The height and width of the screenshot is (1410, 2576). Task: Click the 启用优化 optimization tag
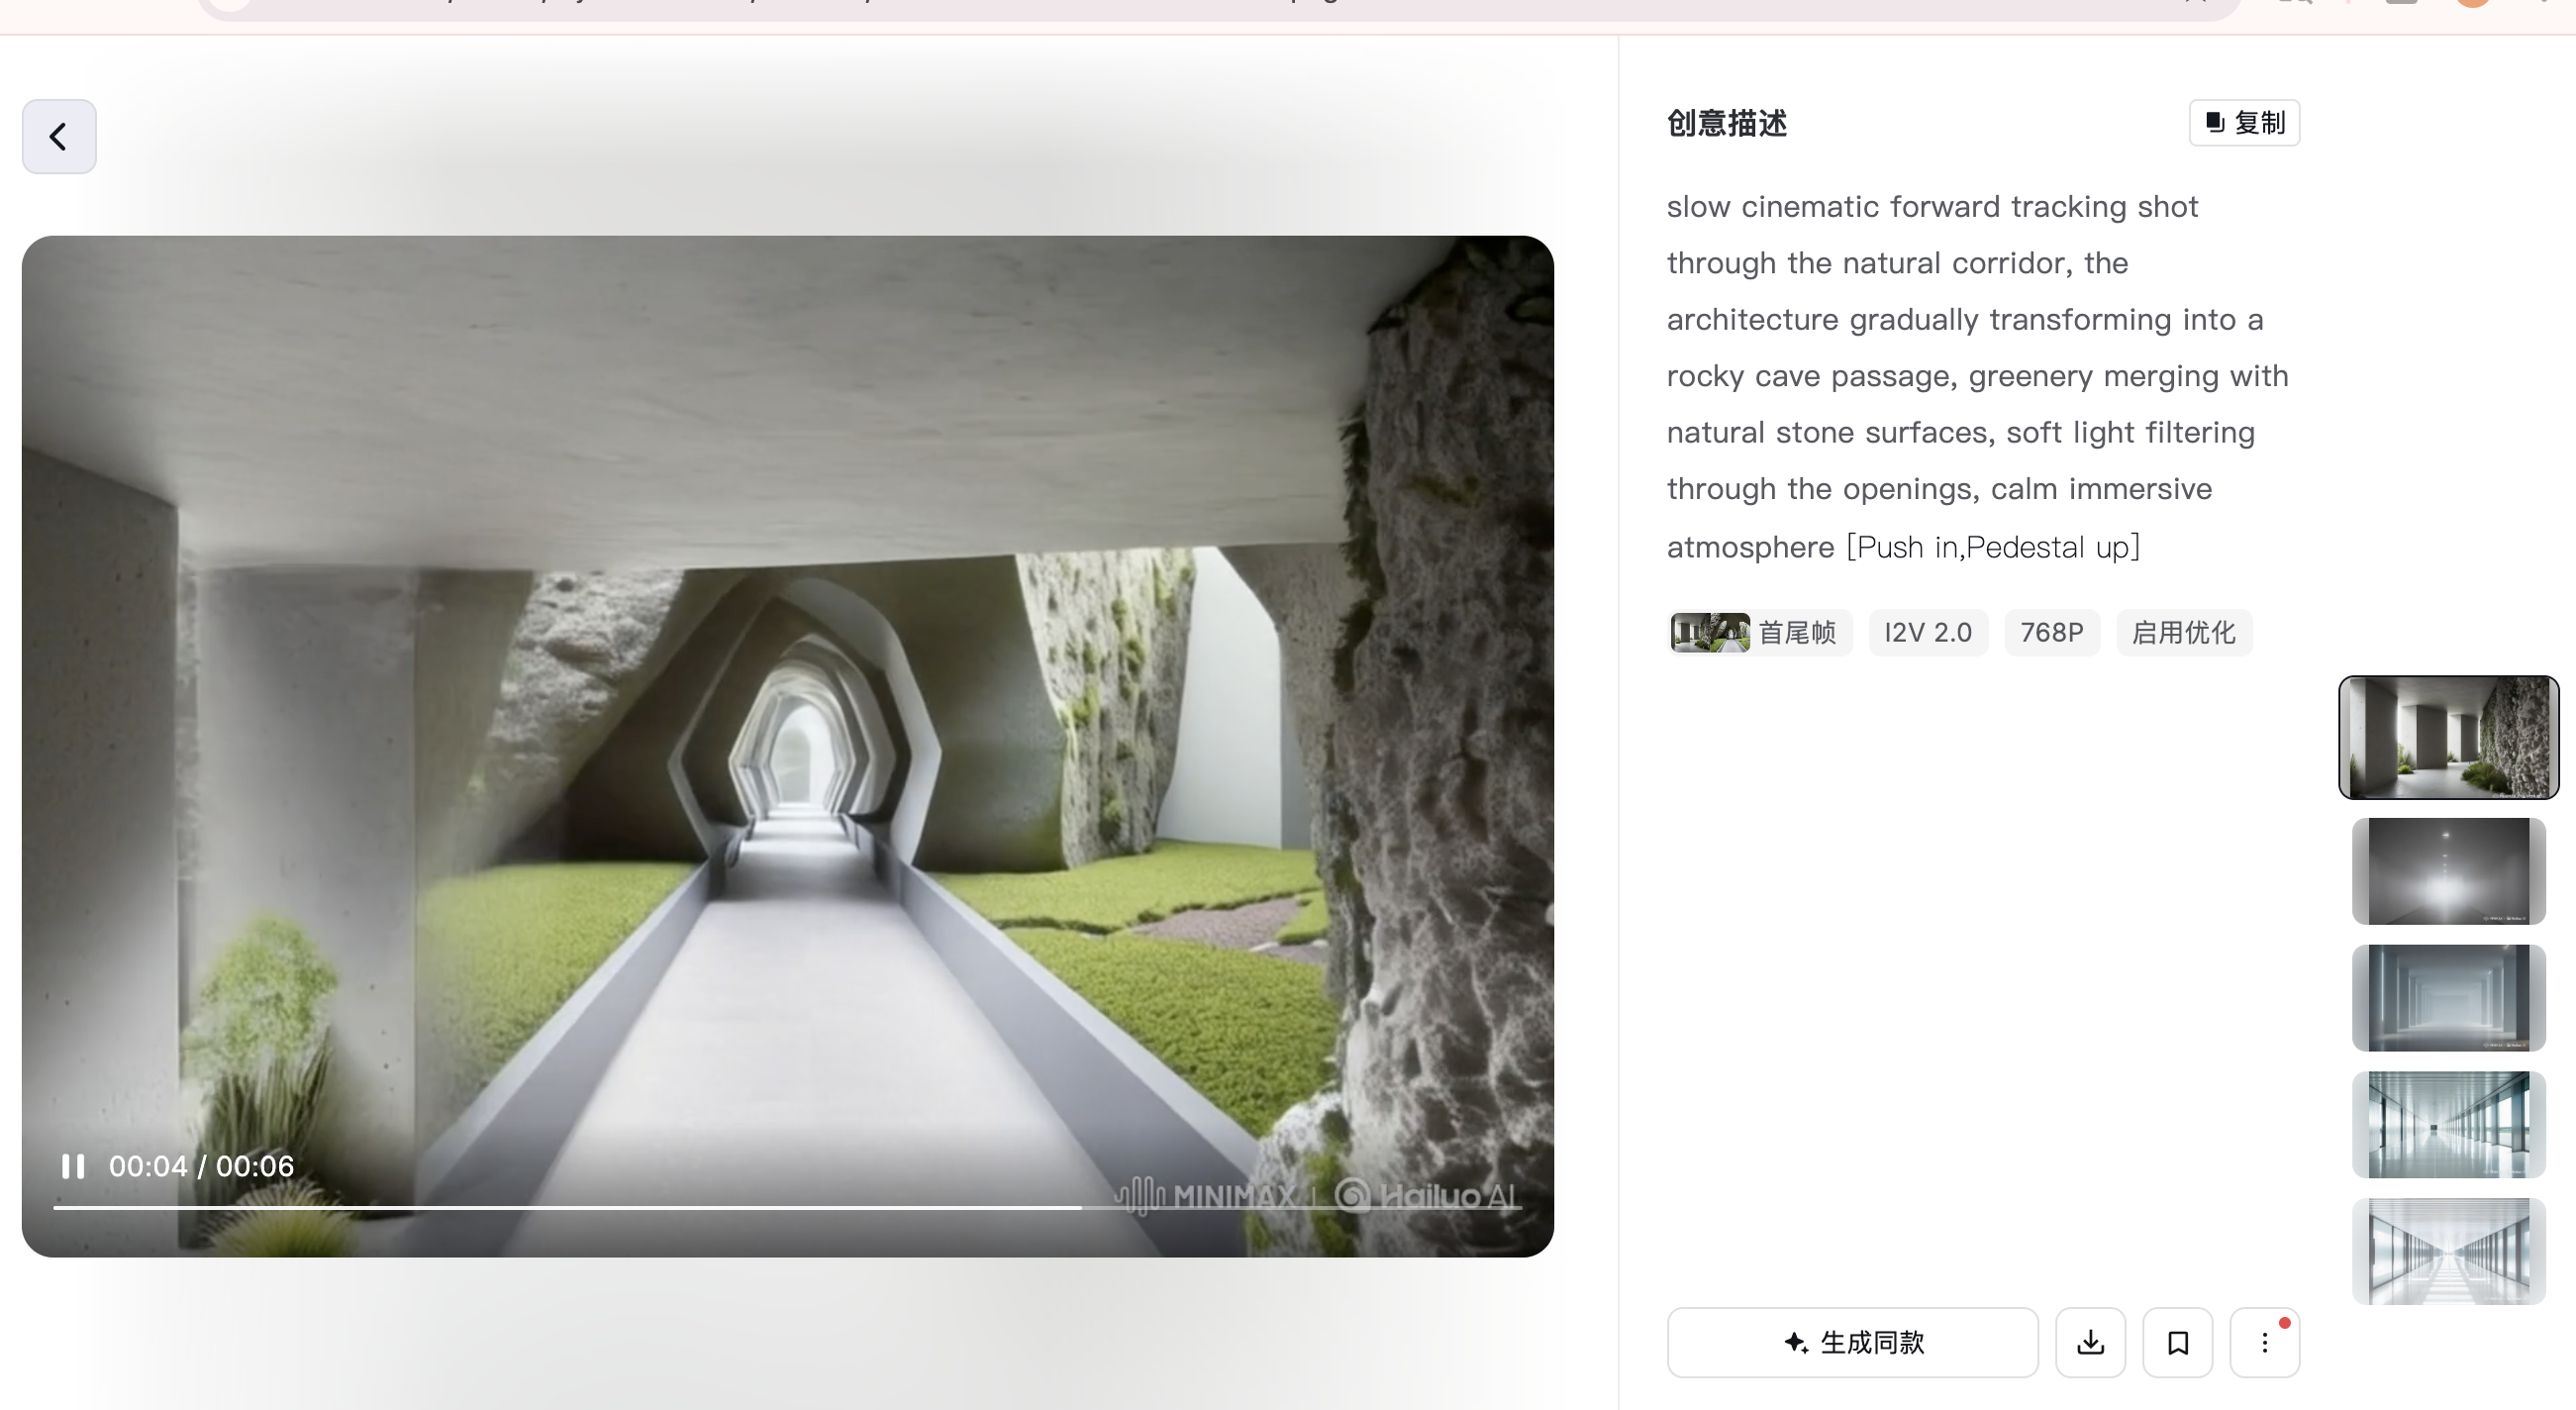tap(2183, 632)
